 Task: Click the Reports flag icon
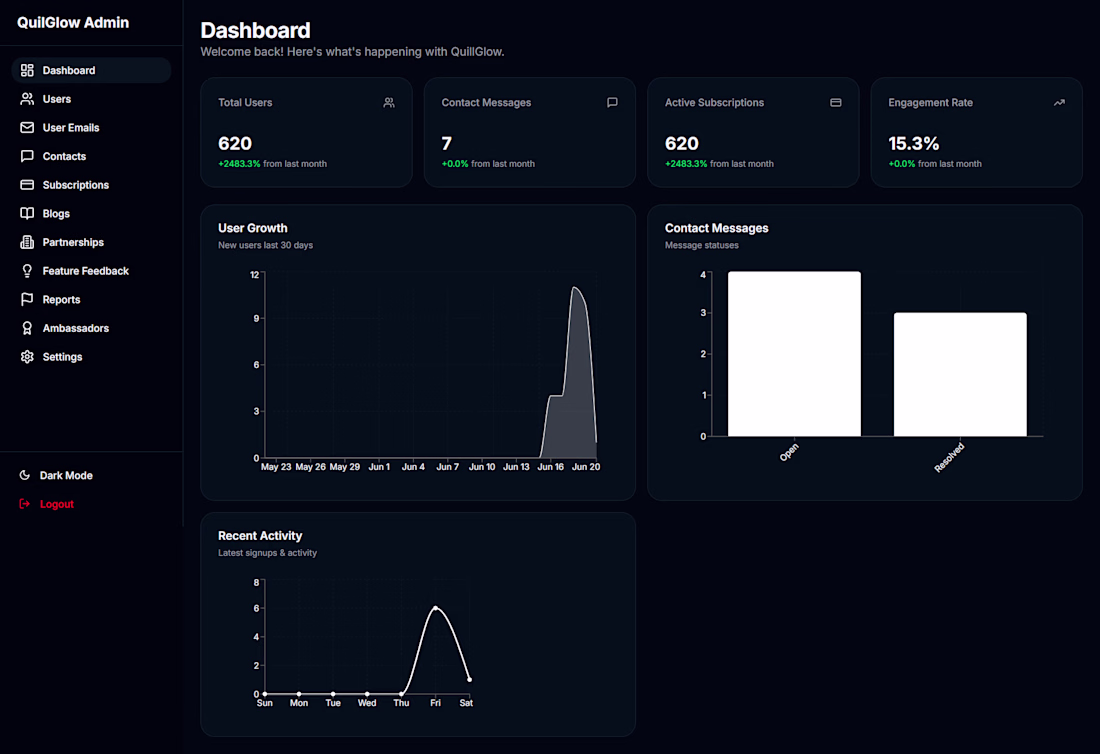[27, 299]
